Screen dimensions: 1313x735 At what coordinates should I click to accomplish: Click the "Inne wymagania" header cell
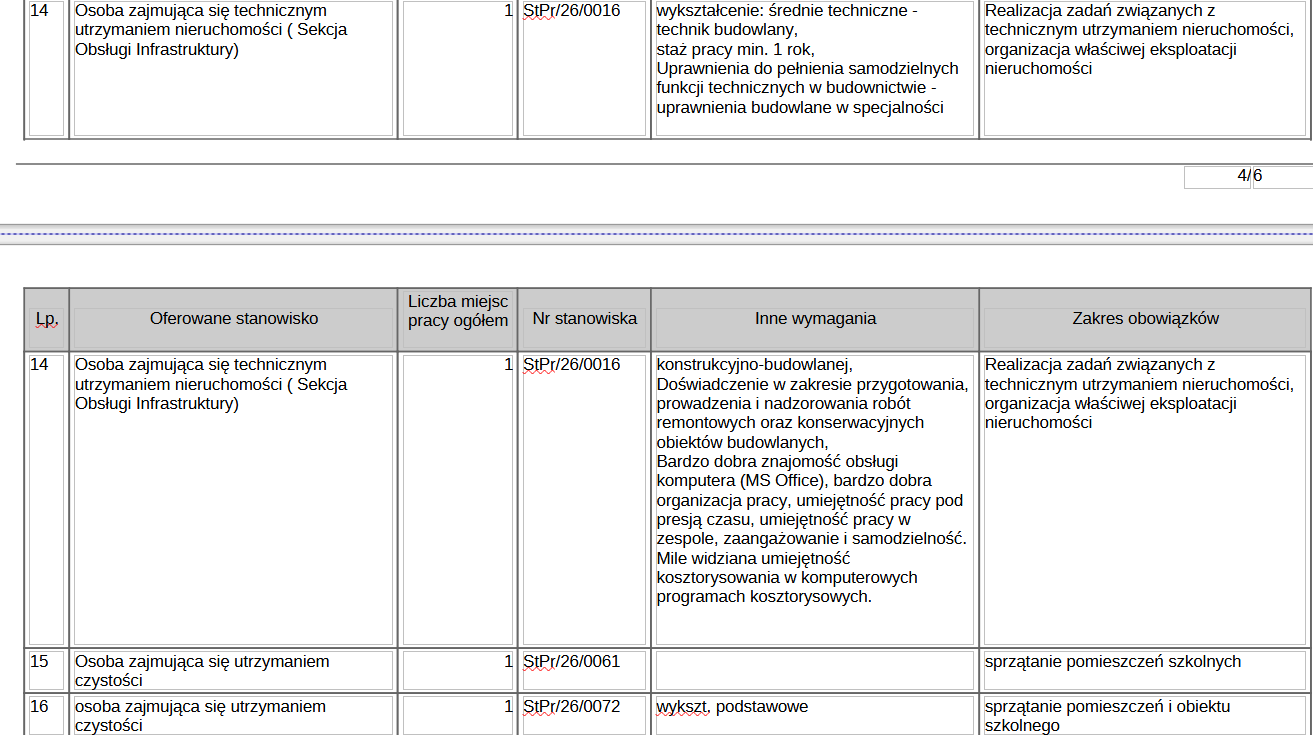[815, 319]
